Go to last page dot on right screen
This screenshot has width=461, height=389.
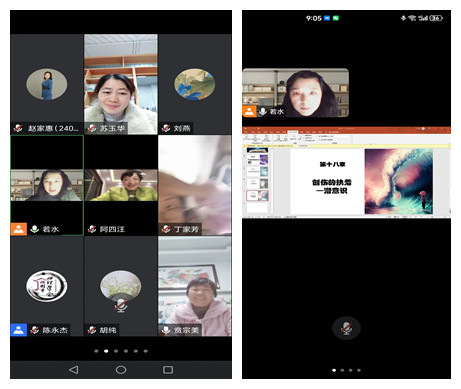point(359,370)
